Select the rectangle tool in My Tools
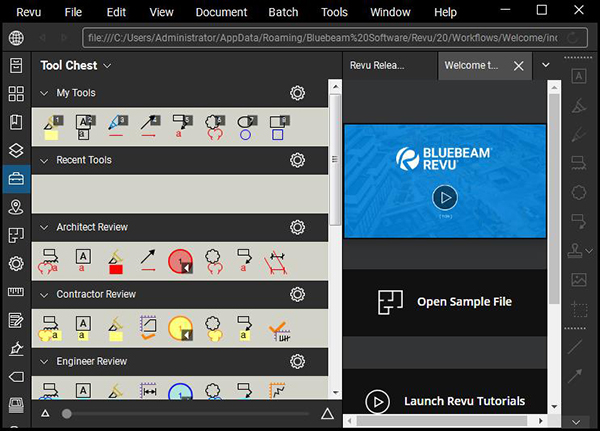This screenshot has height=431, width=600. (279, 127)
